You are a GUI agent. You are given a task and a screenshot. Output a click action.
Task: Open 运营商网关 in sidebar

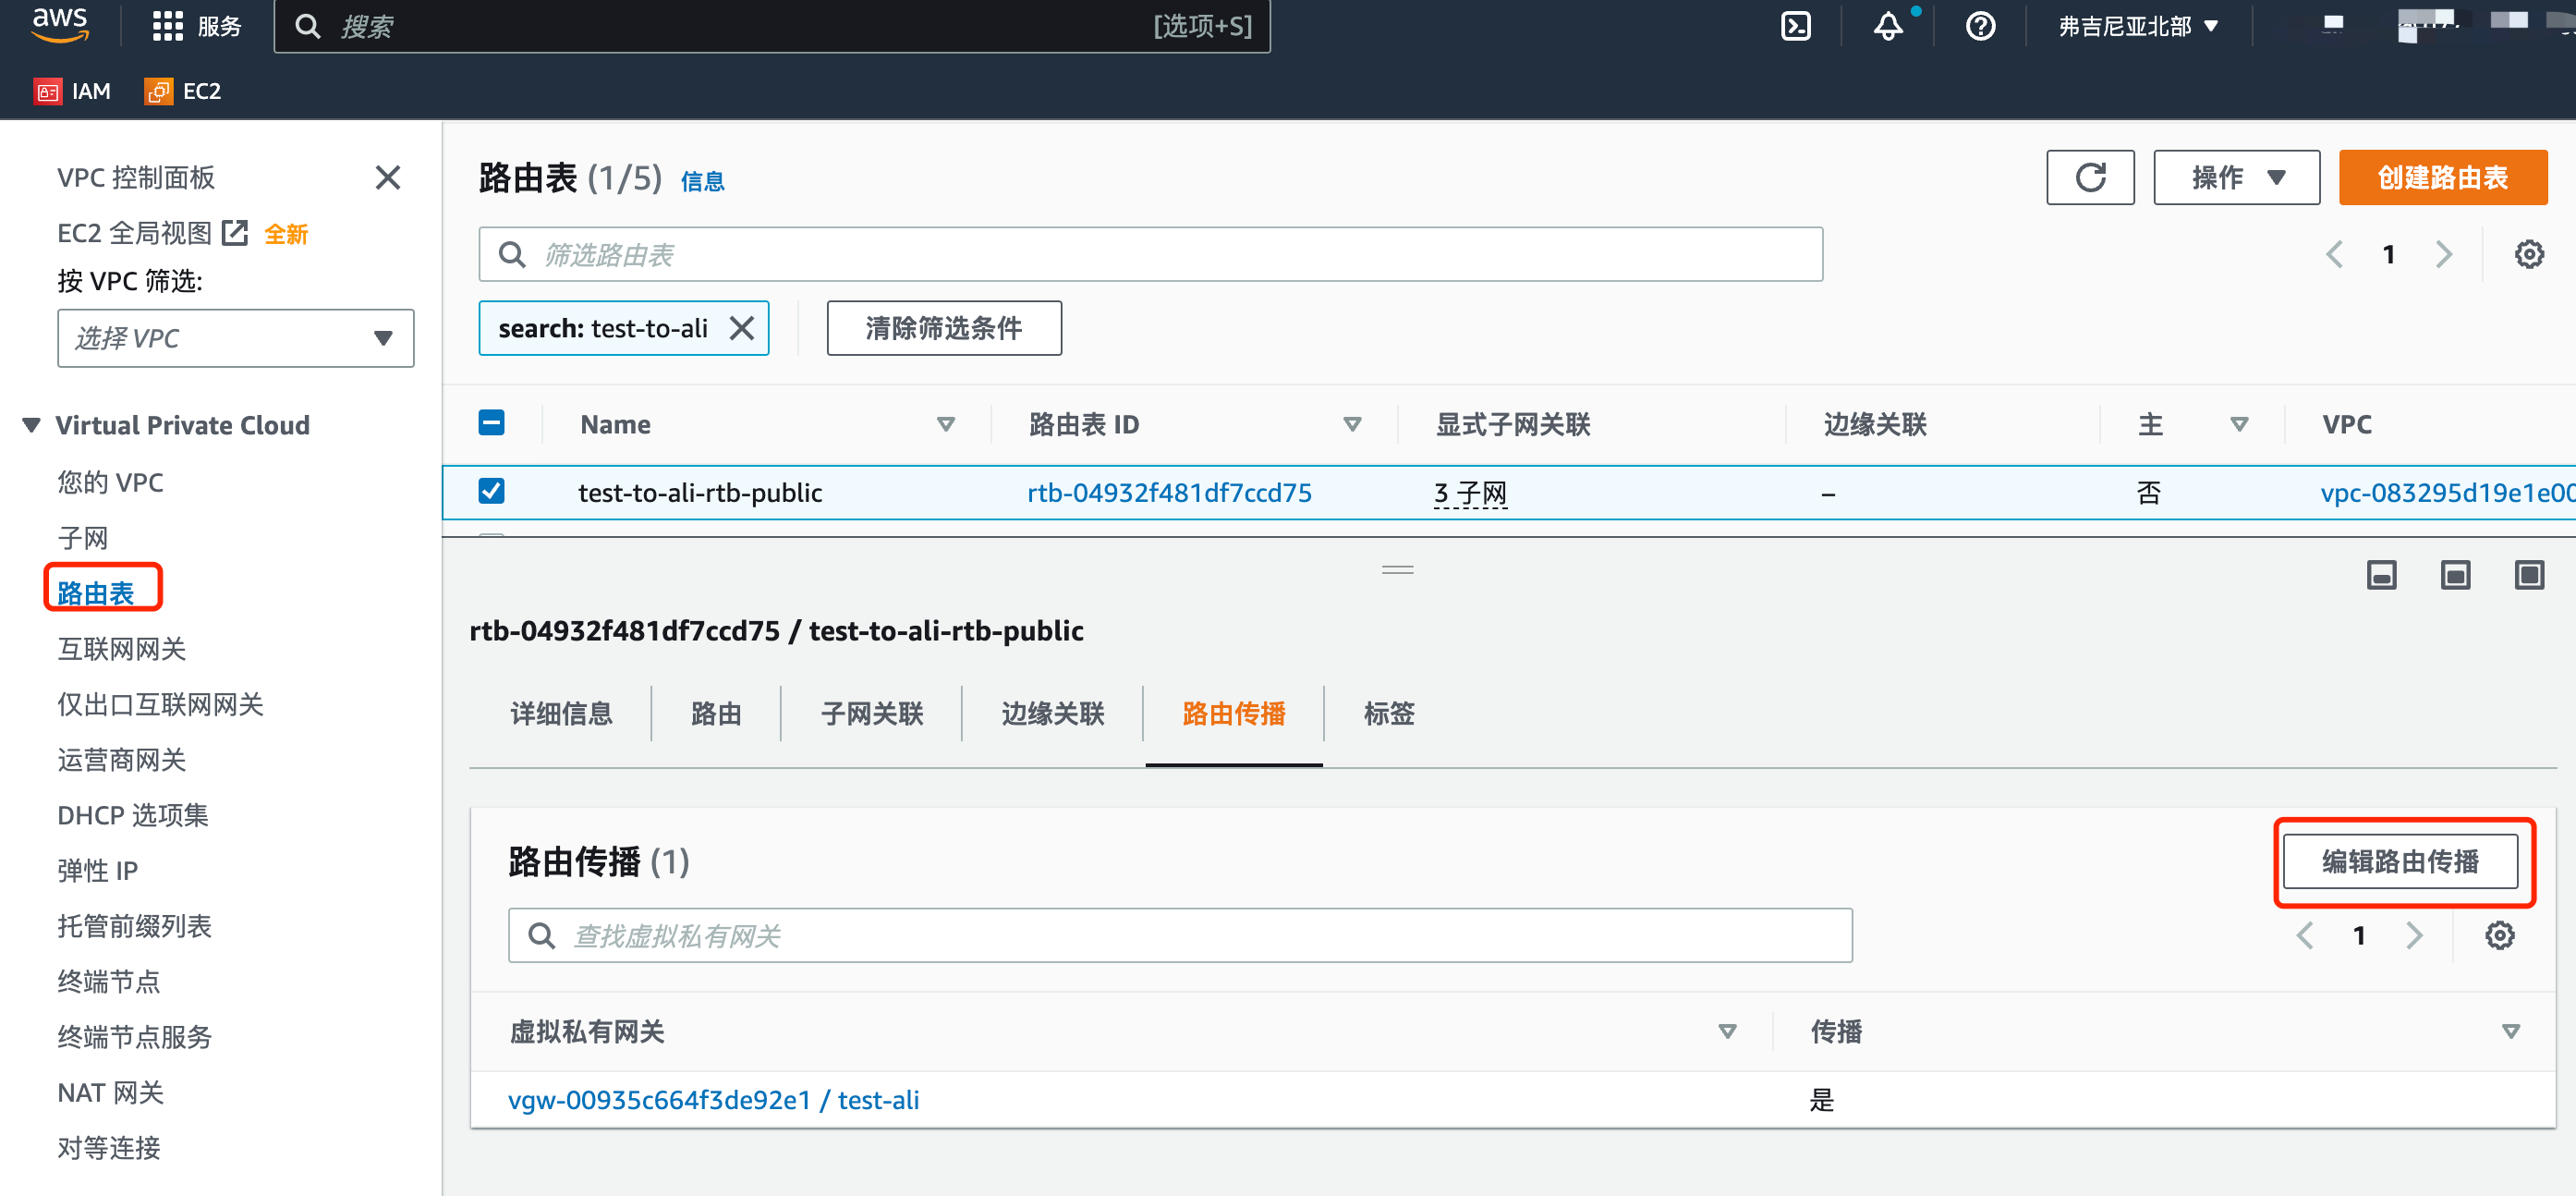(x=121, y=760)
